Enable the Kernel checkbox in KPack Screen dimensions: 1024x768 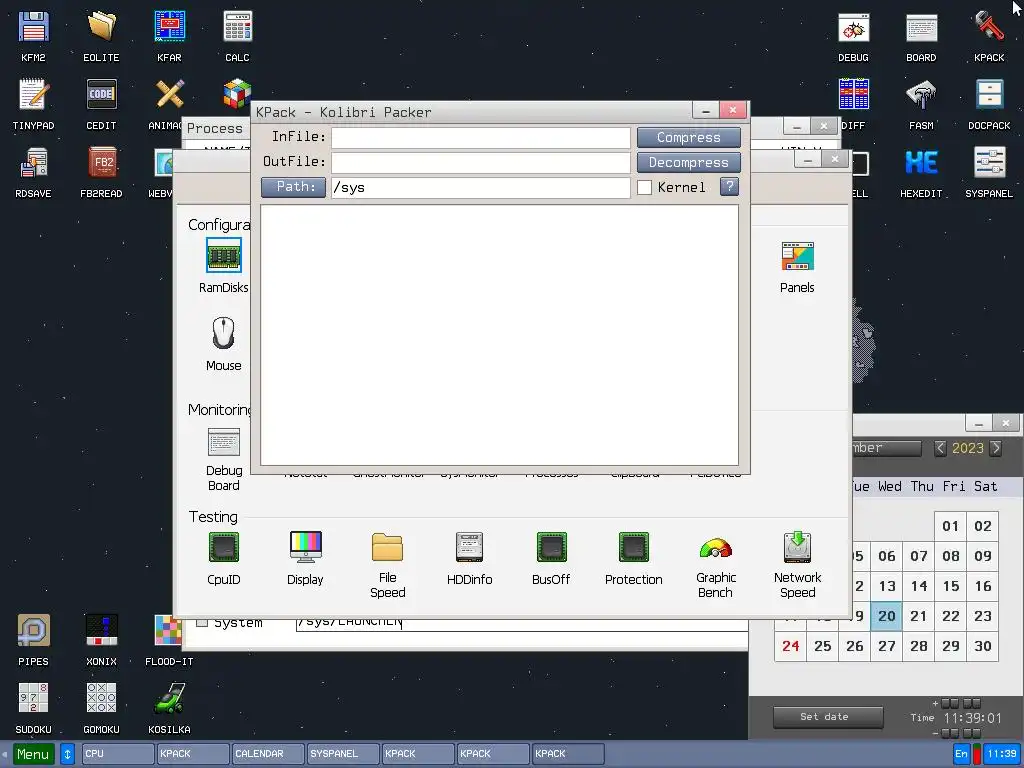click(645, 187)
